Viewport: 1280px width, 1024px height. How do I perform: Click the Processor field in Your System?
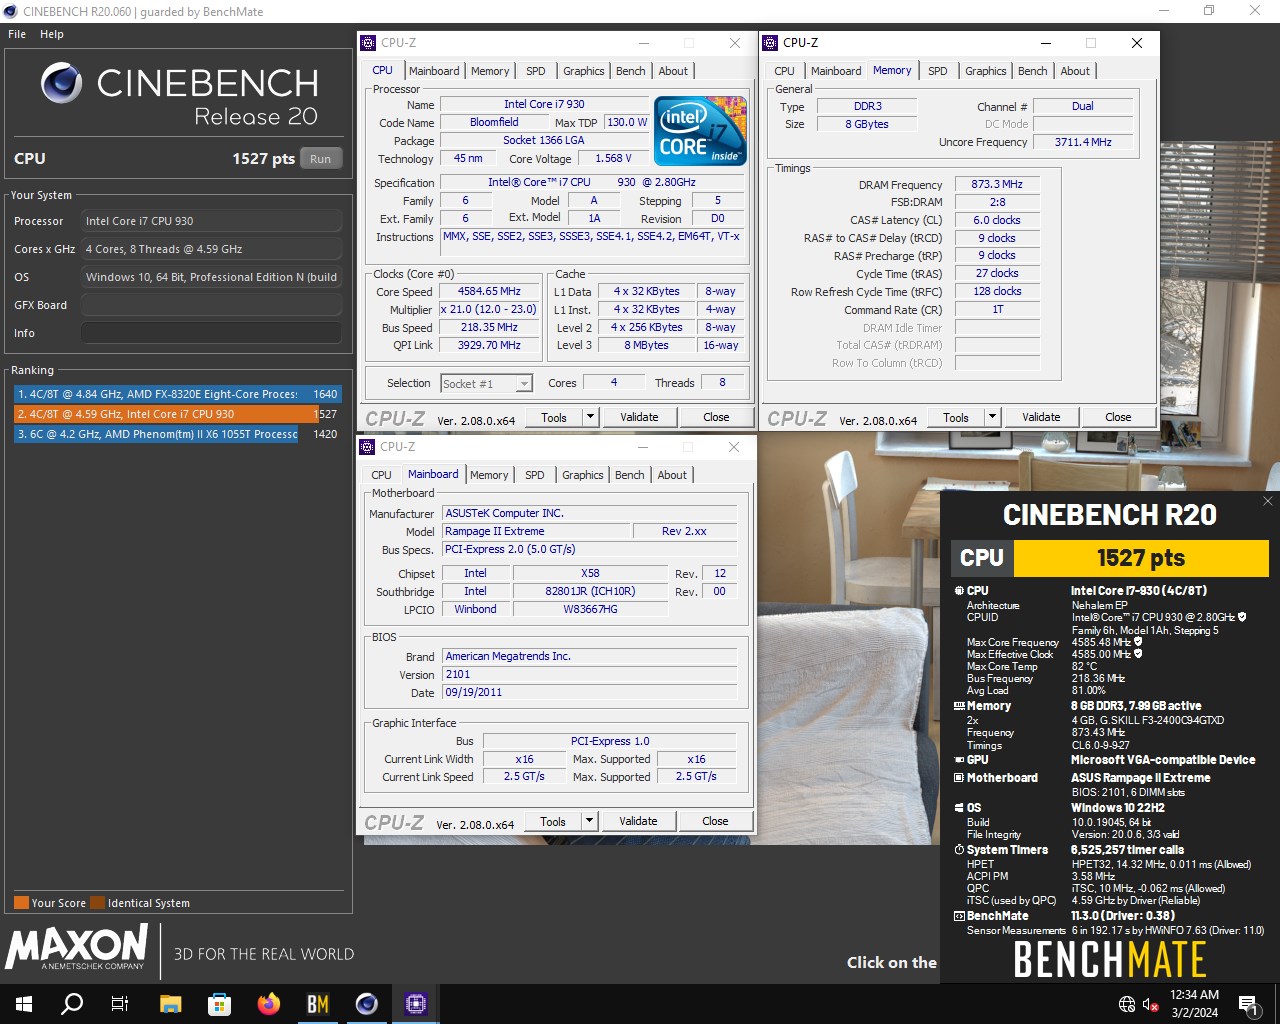212,221
